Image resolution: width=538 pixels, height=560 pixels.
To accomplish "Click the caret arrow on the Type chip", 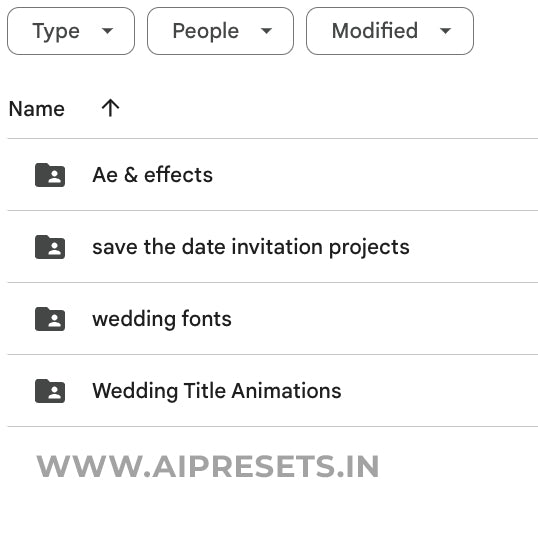I will point(107,31).
